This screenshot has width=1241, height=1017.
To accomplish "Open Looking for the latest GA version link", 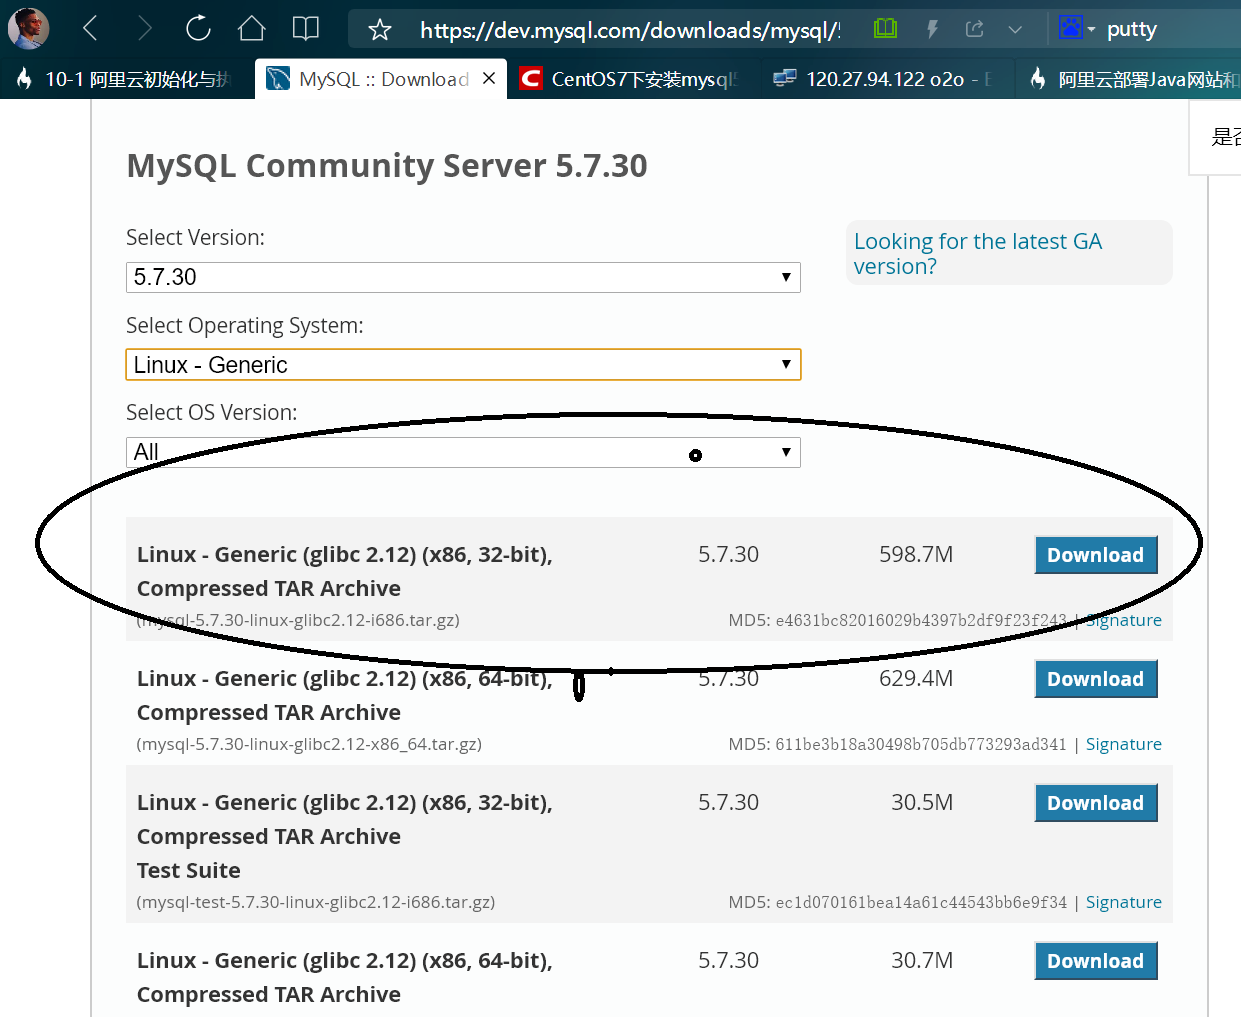I will pyautogui.click(x=977, y=254).
